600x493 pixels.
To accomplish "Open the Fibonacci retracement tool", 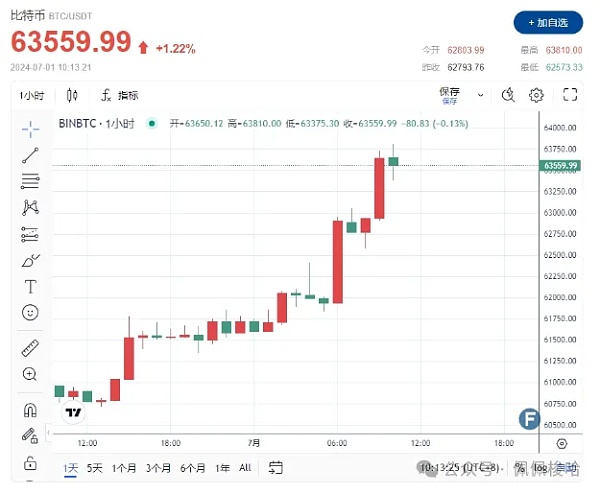I will coord(30,181).
